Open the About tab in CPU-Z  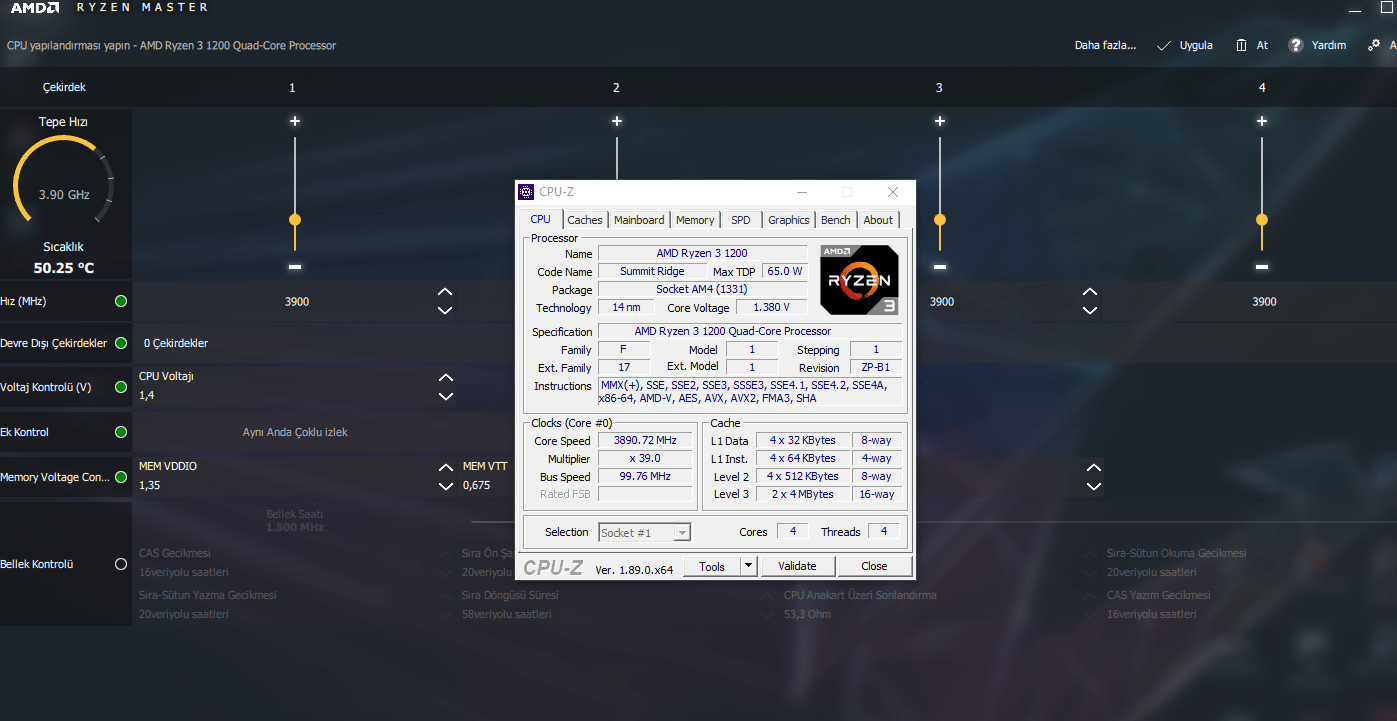click(x=878, y=220)
